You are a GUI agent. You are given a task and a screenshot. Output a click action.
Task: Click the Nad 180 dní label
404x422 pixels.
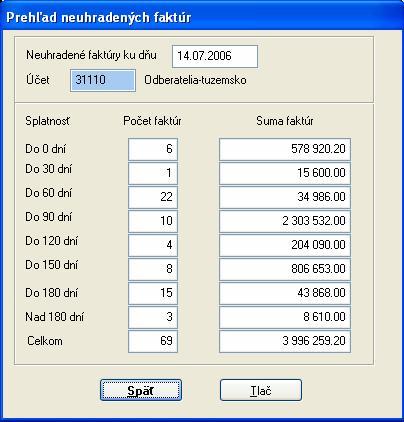tap(55, 317)
